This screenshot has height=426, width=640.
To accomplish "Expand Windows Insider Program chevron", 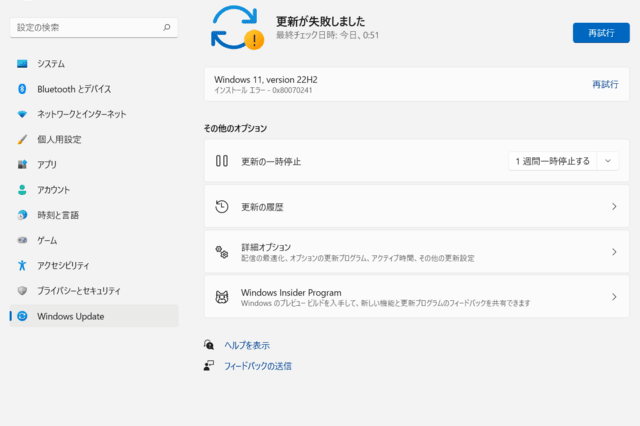I will (614, 297).
